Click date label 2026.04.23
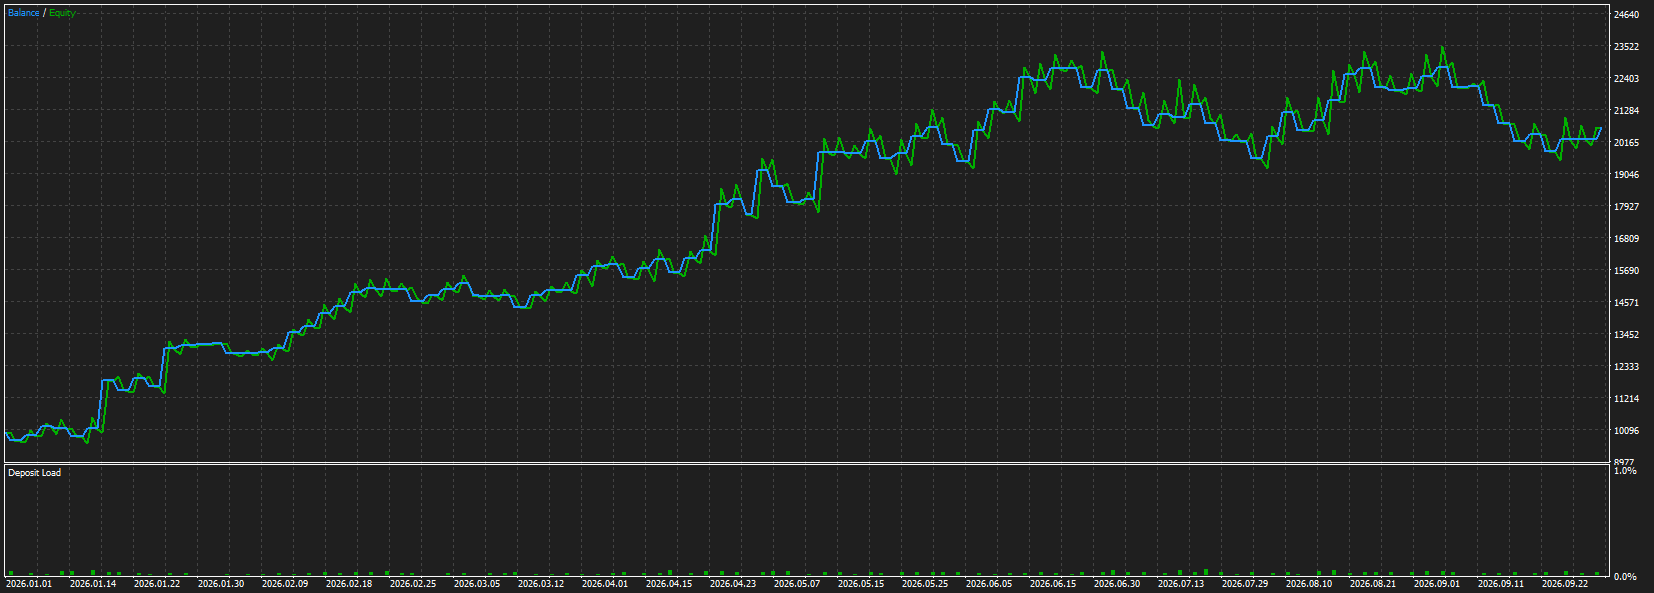This screenshot has height=593, width=1654. (733, 584)
